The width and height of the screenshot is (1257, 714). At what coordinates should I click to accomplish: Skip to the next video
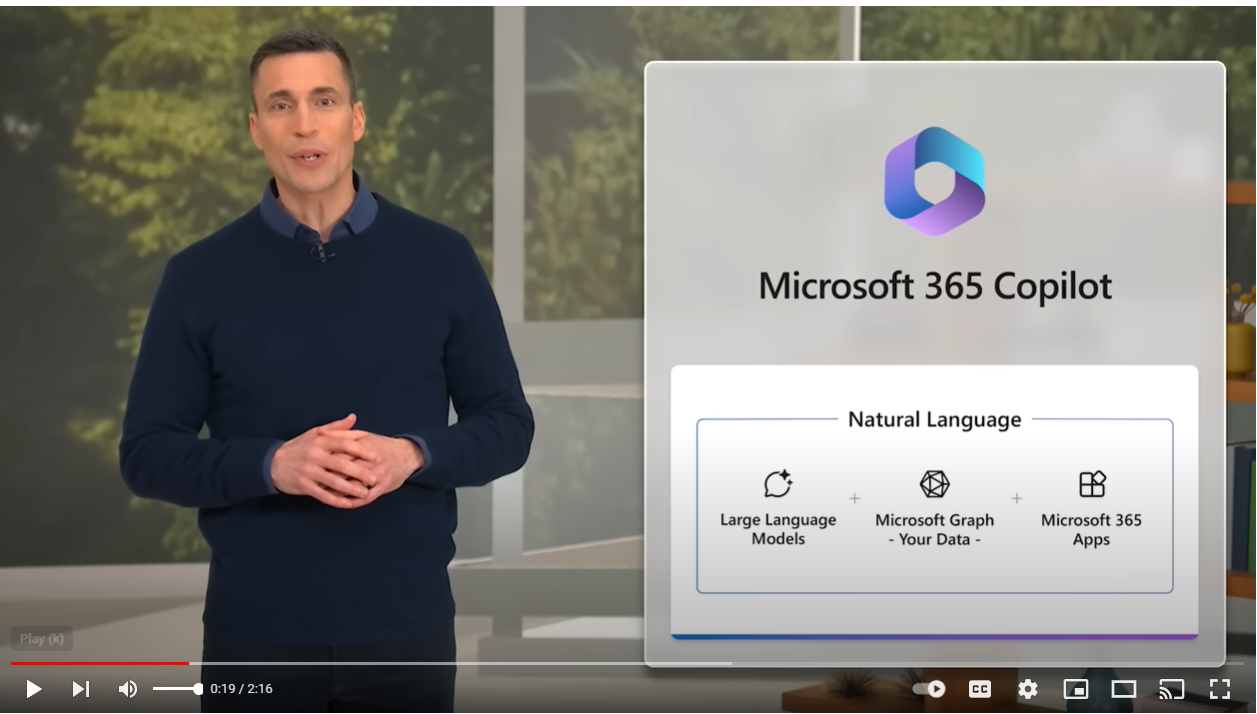(80, 689)
